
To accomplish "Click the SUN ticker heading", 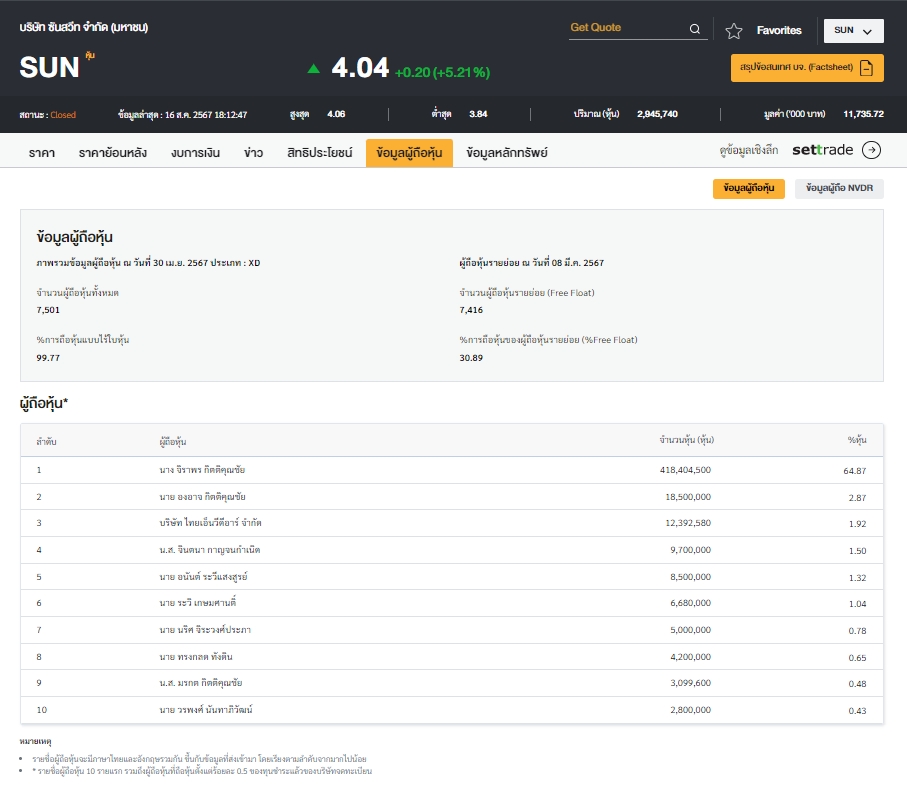I will (49, 68).
